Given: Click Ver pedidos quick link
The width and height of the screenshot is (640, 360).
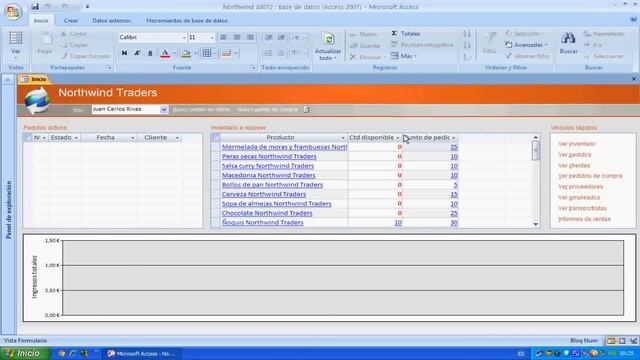Looking at the screenshot, I should click(575, 155).
